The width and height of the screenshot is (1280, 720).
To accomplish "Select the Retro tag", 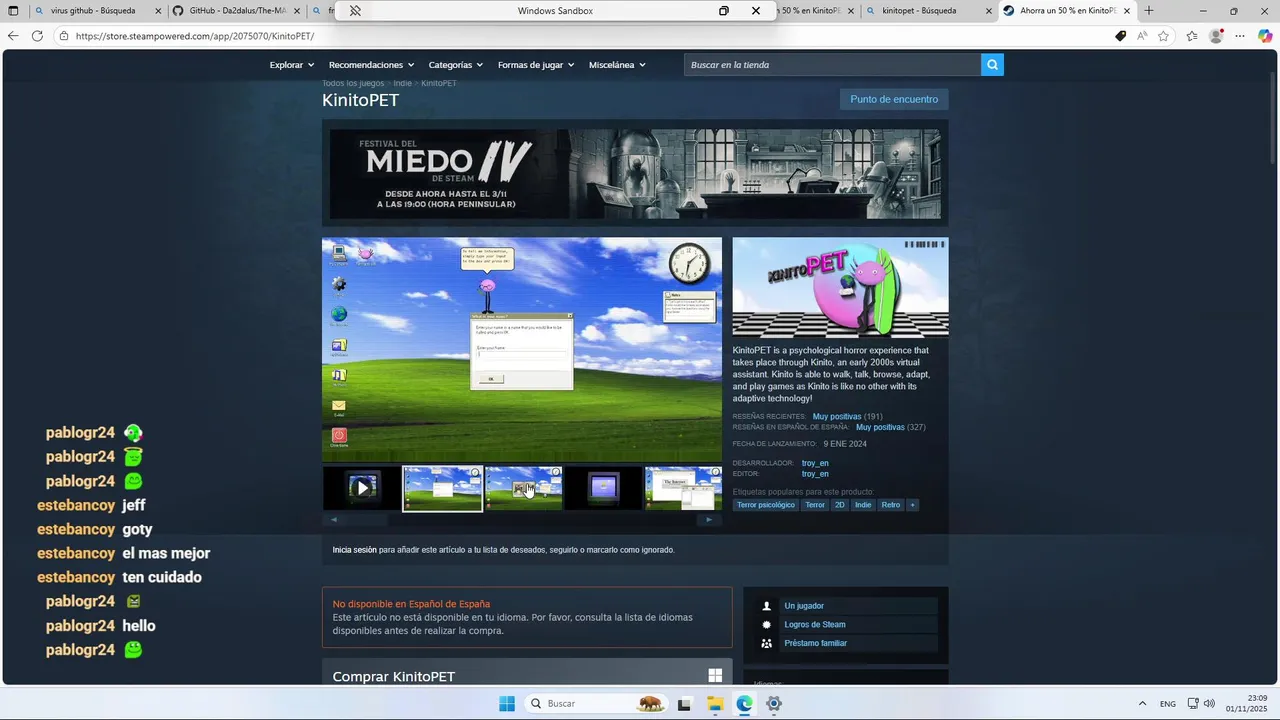I will pos(891,505).
